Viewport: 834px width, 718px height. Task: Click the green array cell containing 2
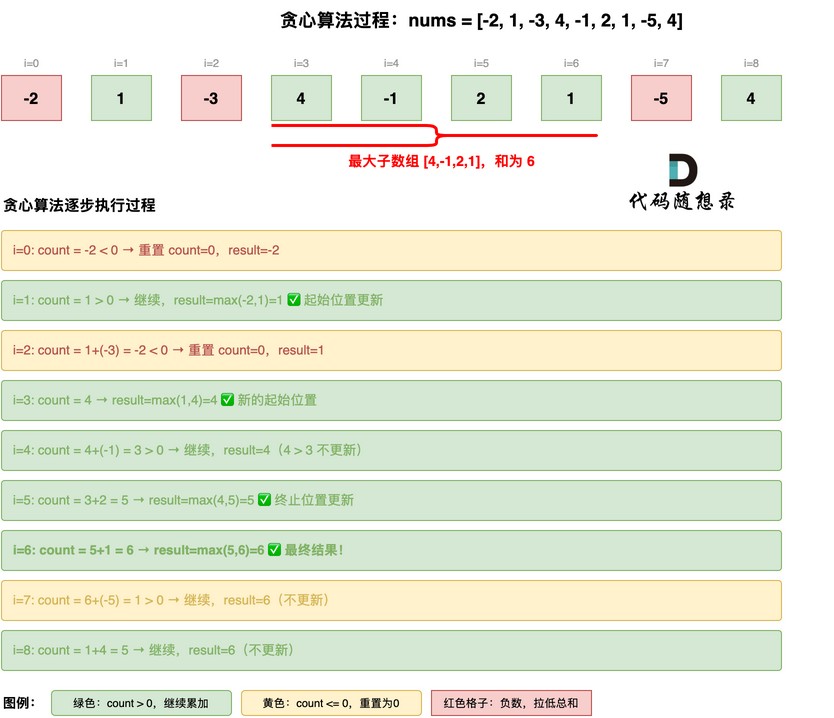(x=481, y=99)
